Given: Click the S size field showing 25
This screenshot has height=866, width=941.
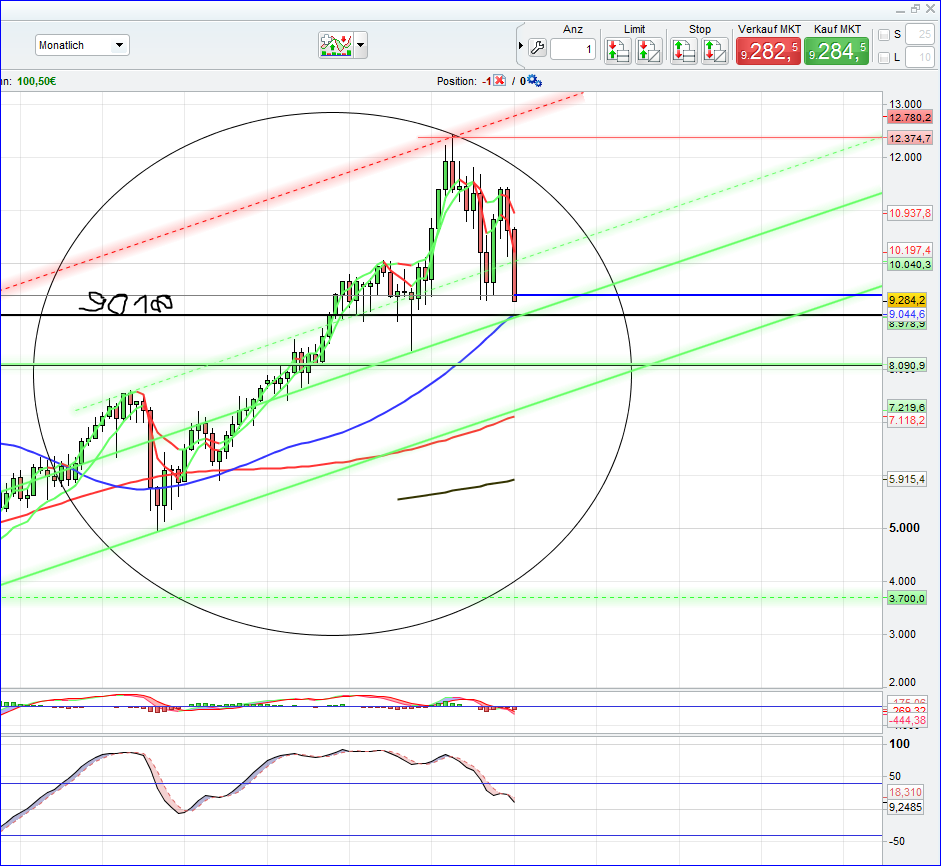Looking at the screenshot, I should 921,34.
